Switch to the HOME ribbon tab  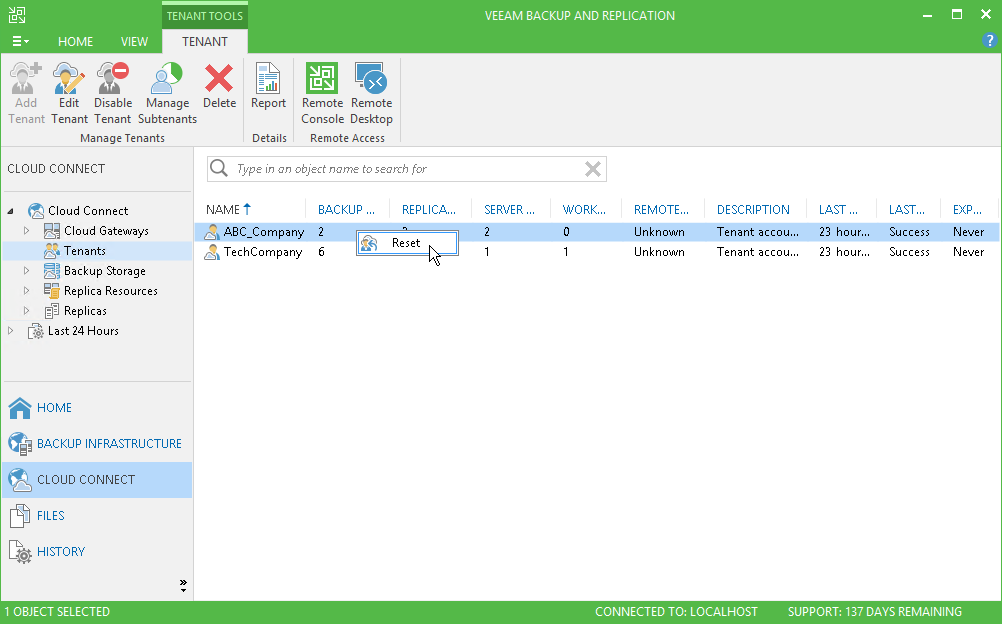[75, 42]
